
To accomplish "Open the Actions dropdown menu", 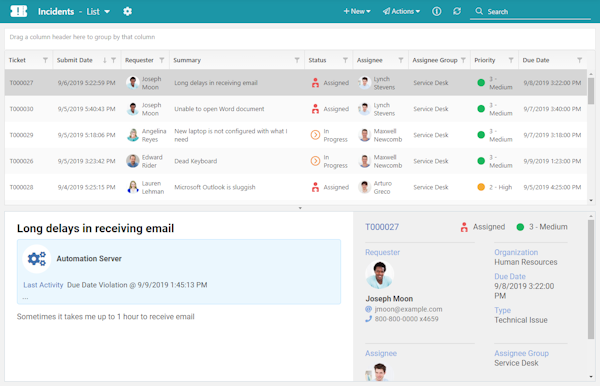I will coord(401,11).
